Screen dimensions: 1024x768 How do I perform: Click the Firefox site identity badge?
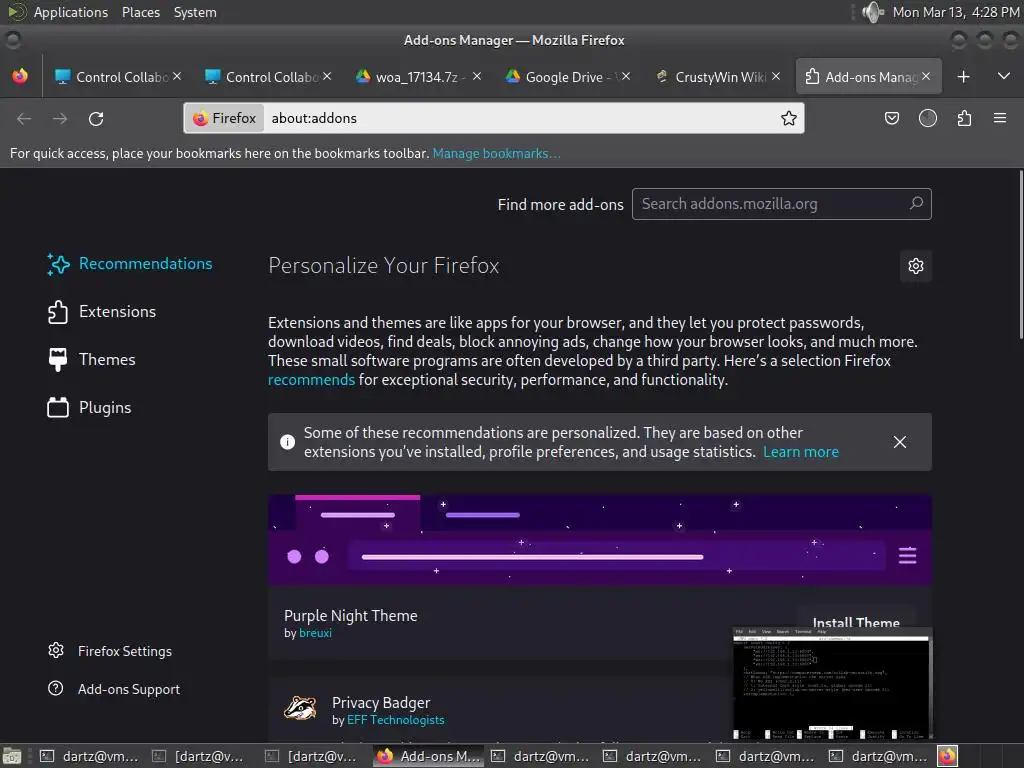225,118
